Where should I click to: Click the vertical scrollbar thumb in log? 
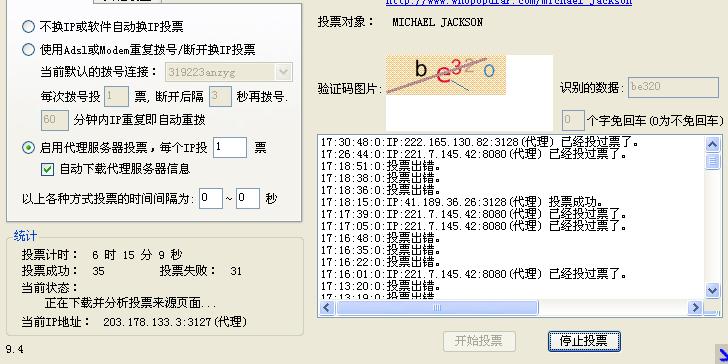coord(712,162)
